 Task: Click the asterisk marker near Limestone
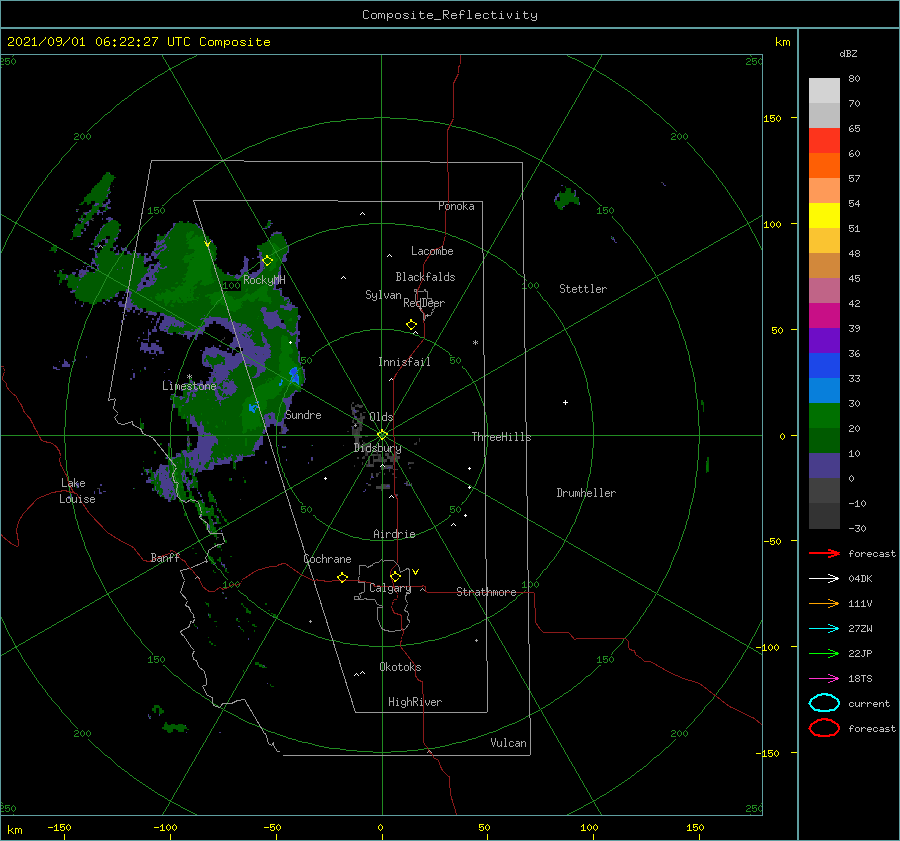(189, 377)
